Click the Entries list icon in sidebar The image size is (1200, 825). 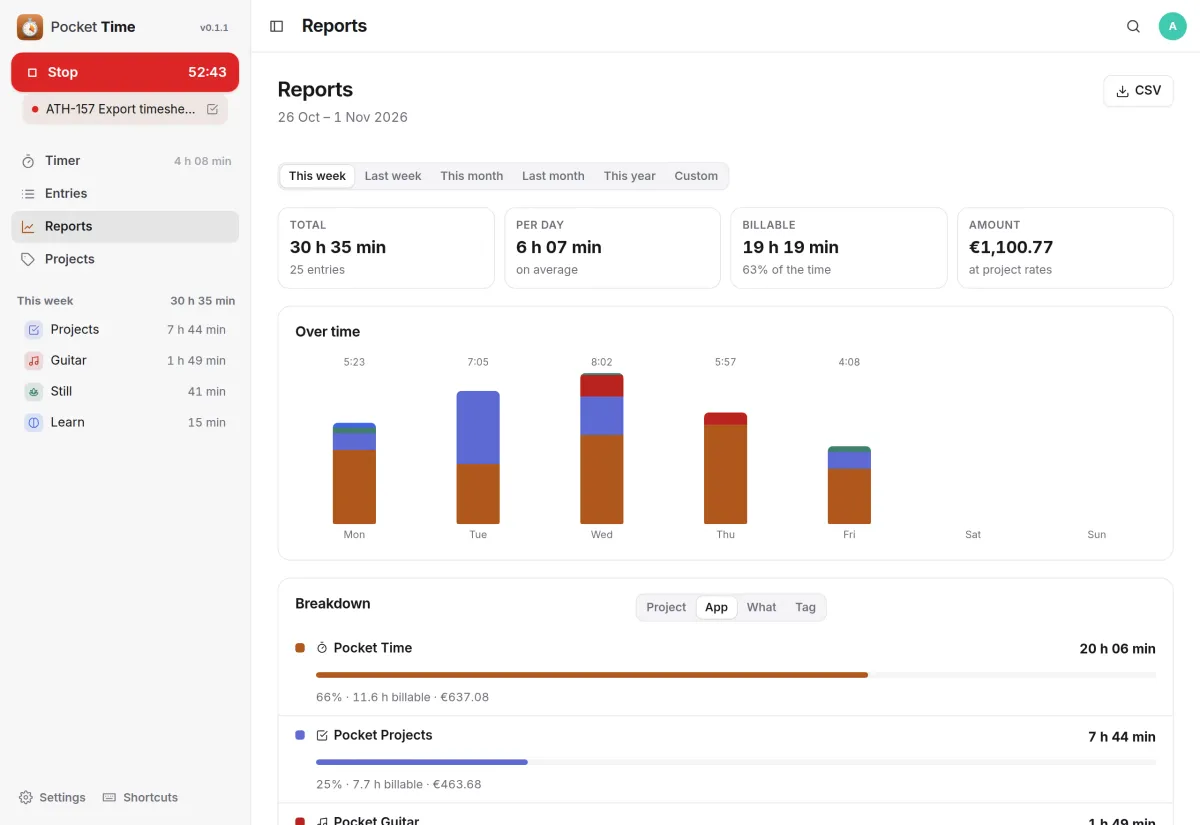(28, 194)
